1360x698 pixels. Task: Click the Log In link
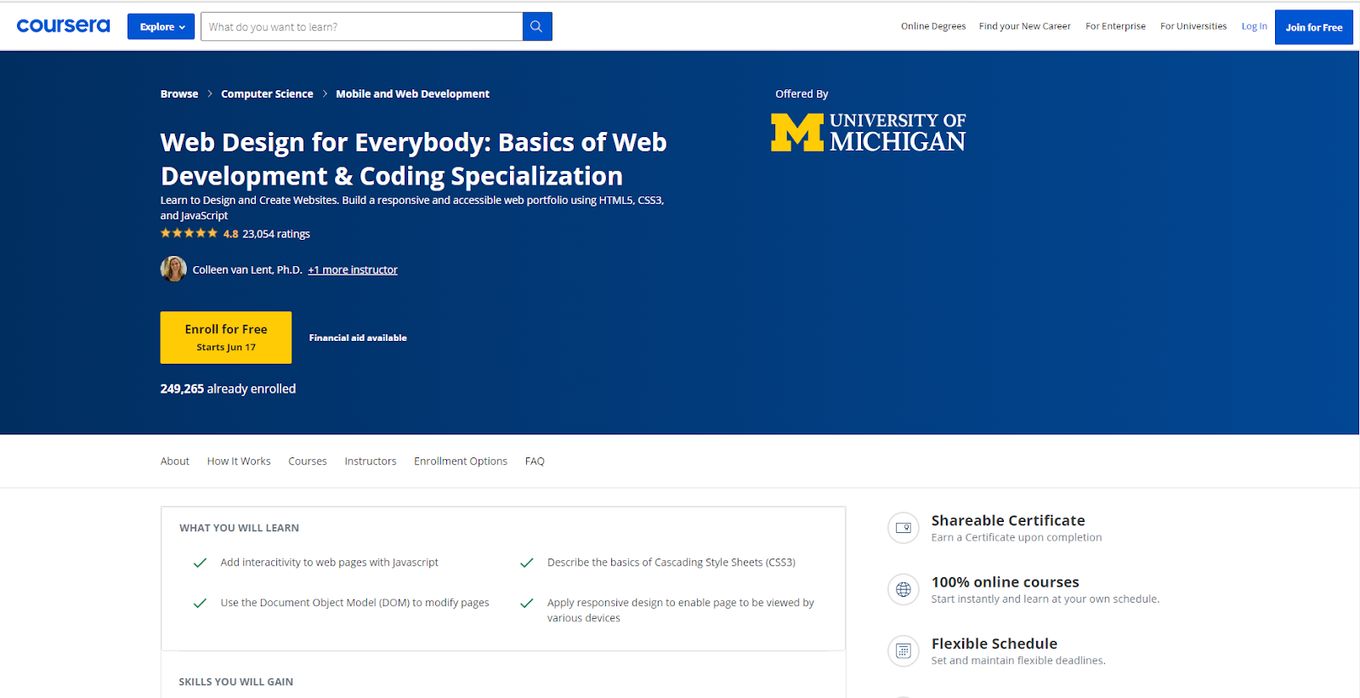click(x=1254, y=27)
